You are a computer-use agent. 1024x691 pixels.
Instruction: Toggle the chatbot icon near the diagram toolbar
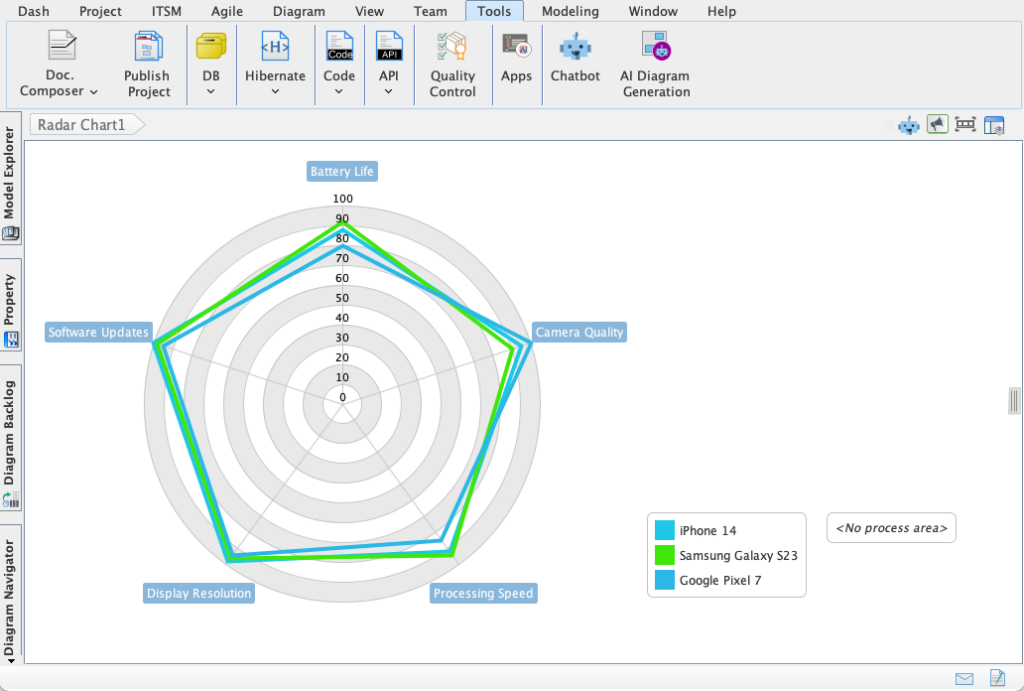pos(908,125)
